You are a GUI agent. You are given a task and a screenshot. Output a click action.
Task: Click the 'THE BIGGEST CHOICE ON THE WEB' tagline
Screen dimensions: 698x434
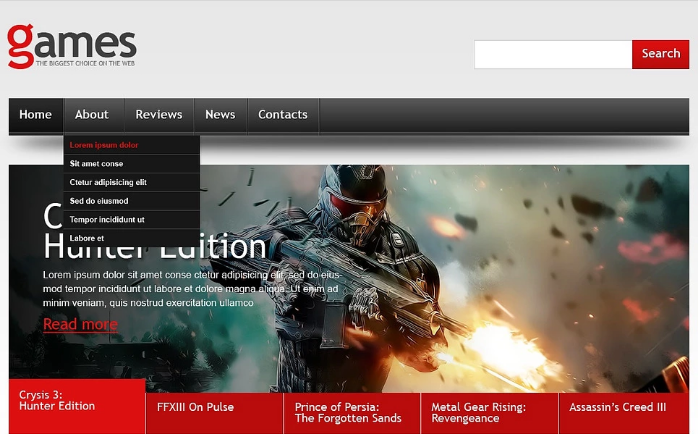[x=85, y=64]
